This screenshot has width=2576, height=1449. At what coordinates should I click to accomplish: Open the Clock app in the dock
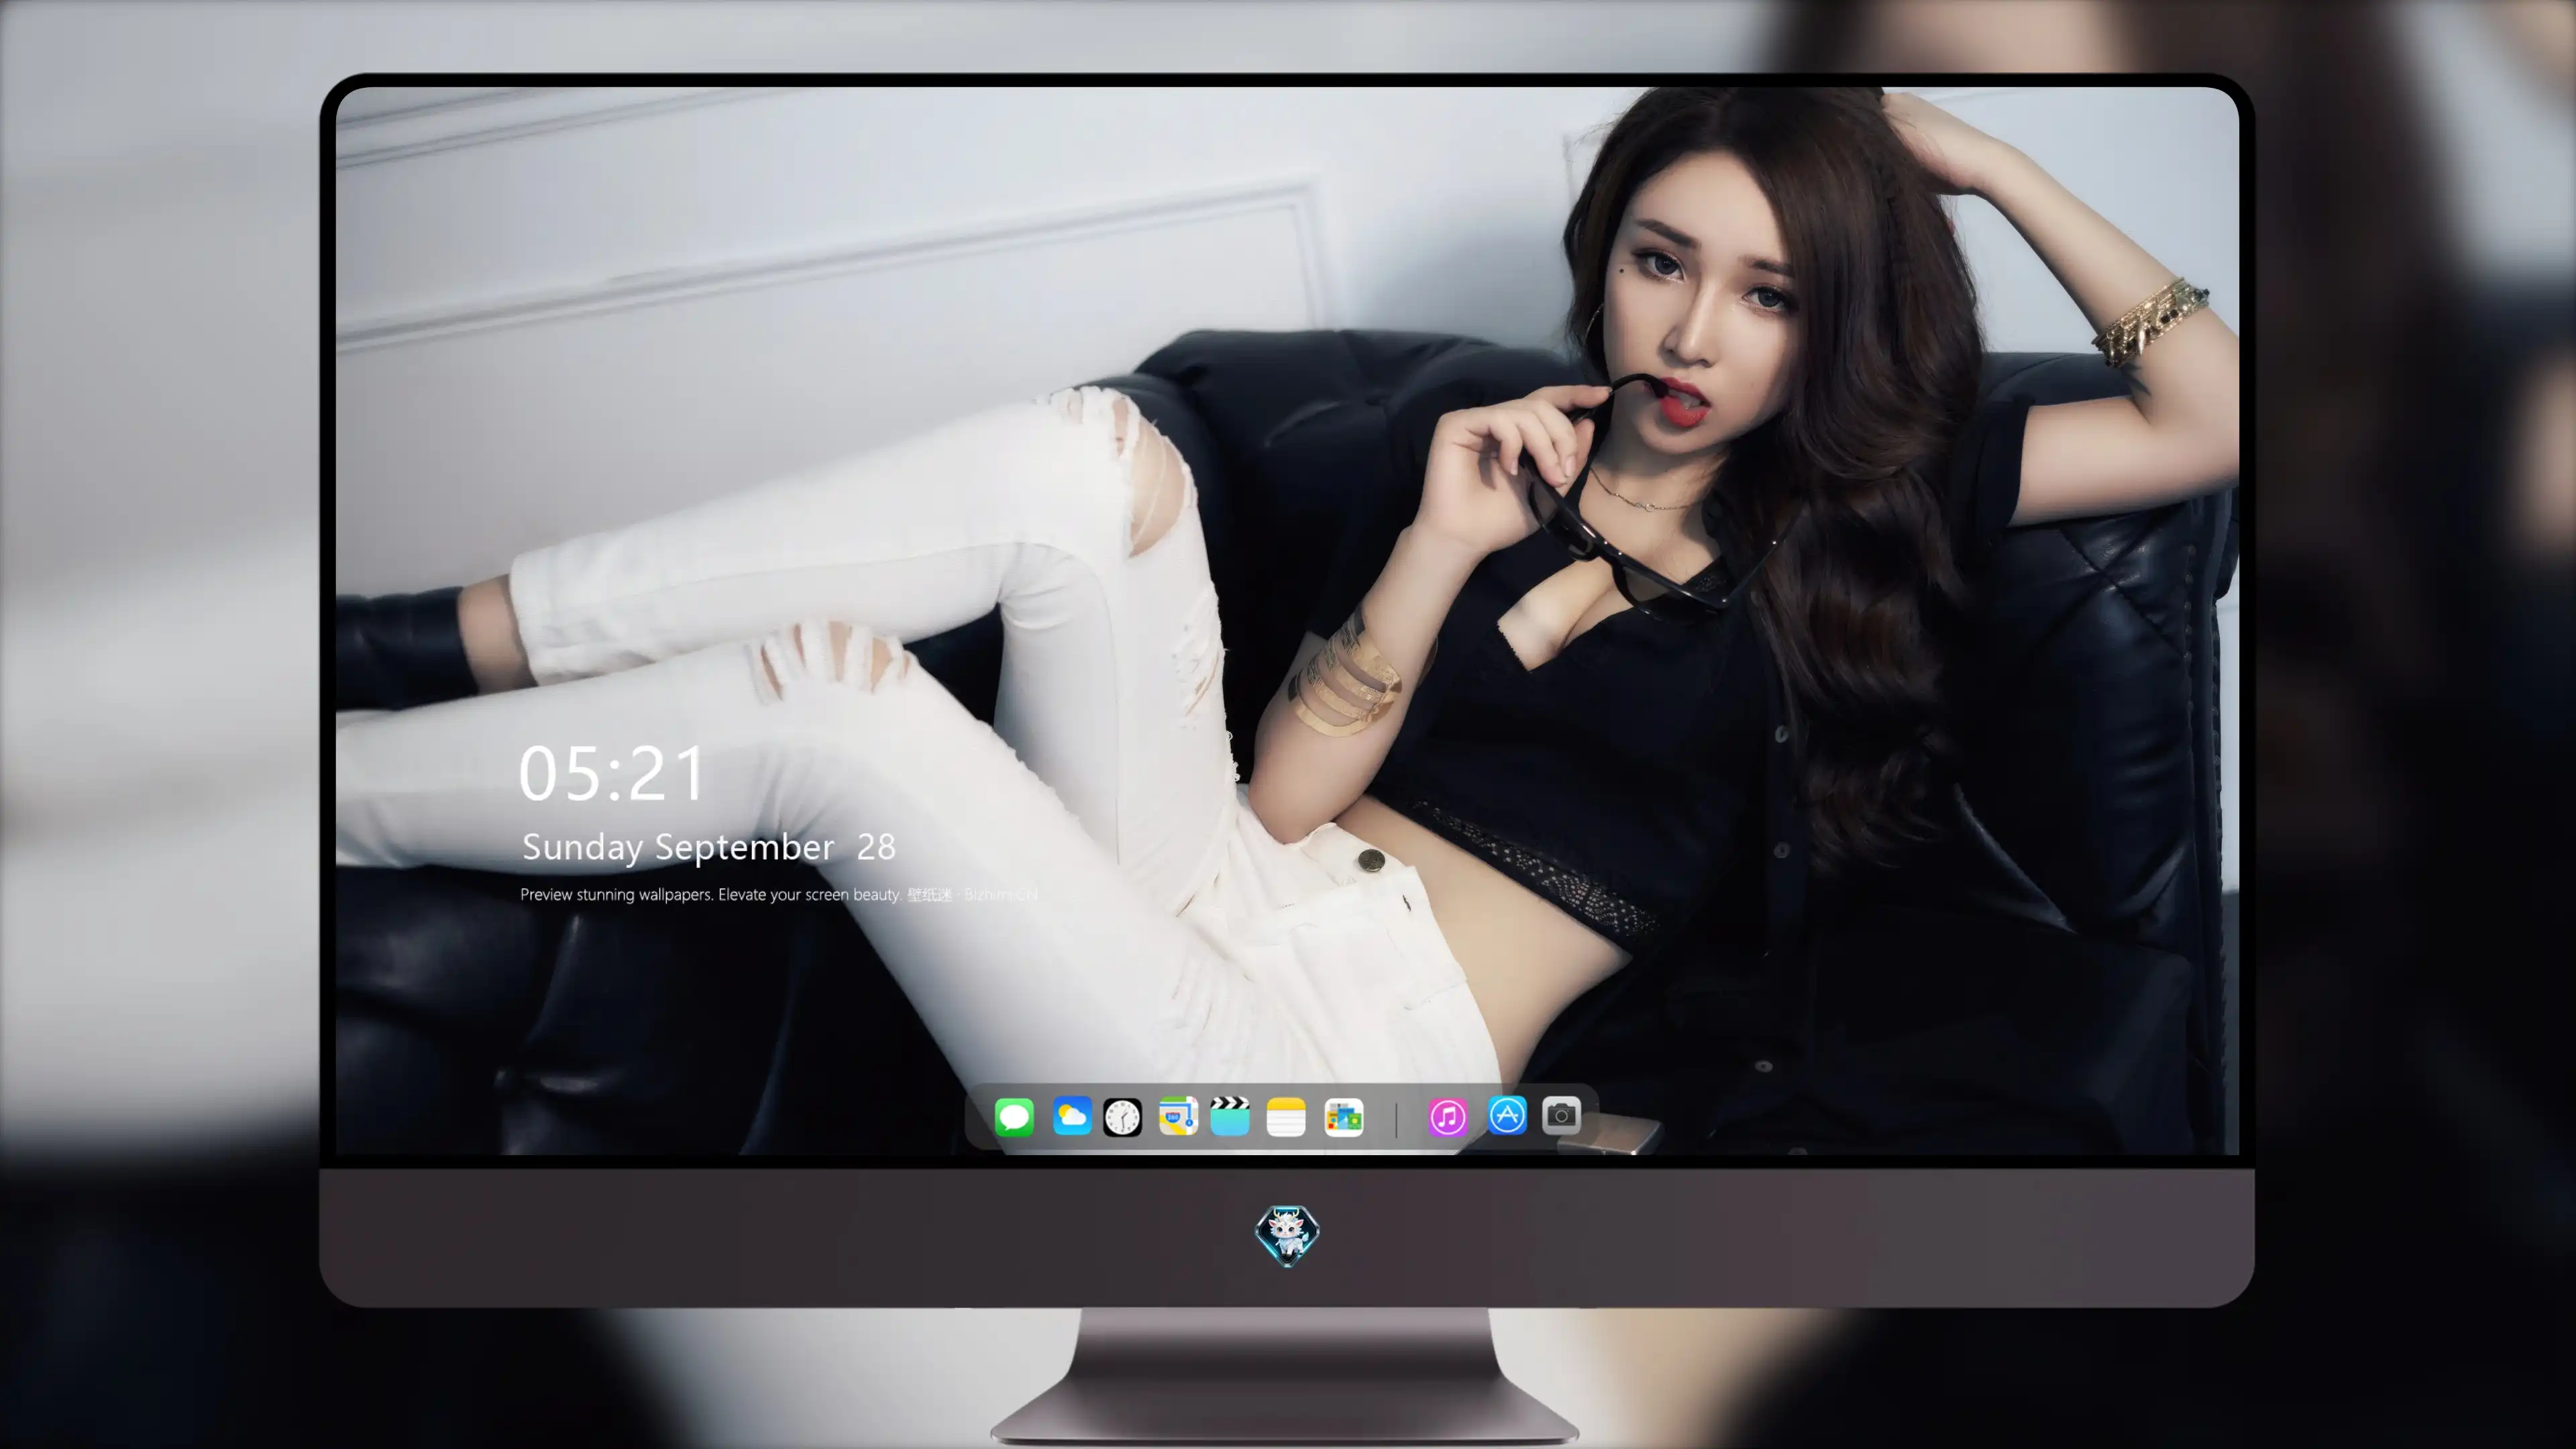coord(1122,1117)
